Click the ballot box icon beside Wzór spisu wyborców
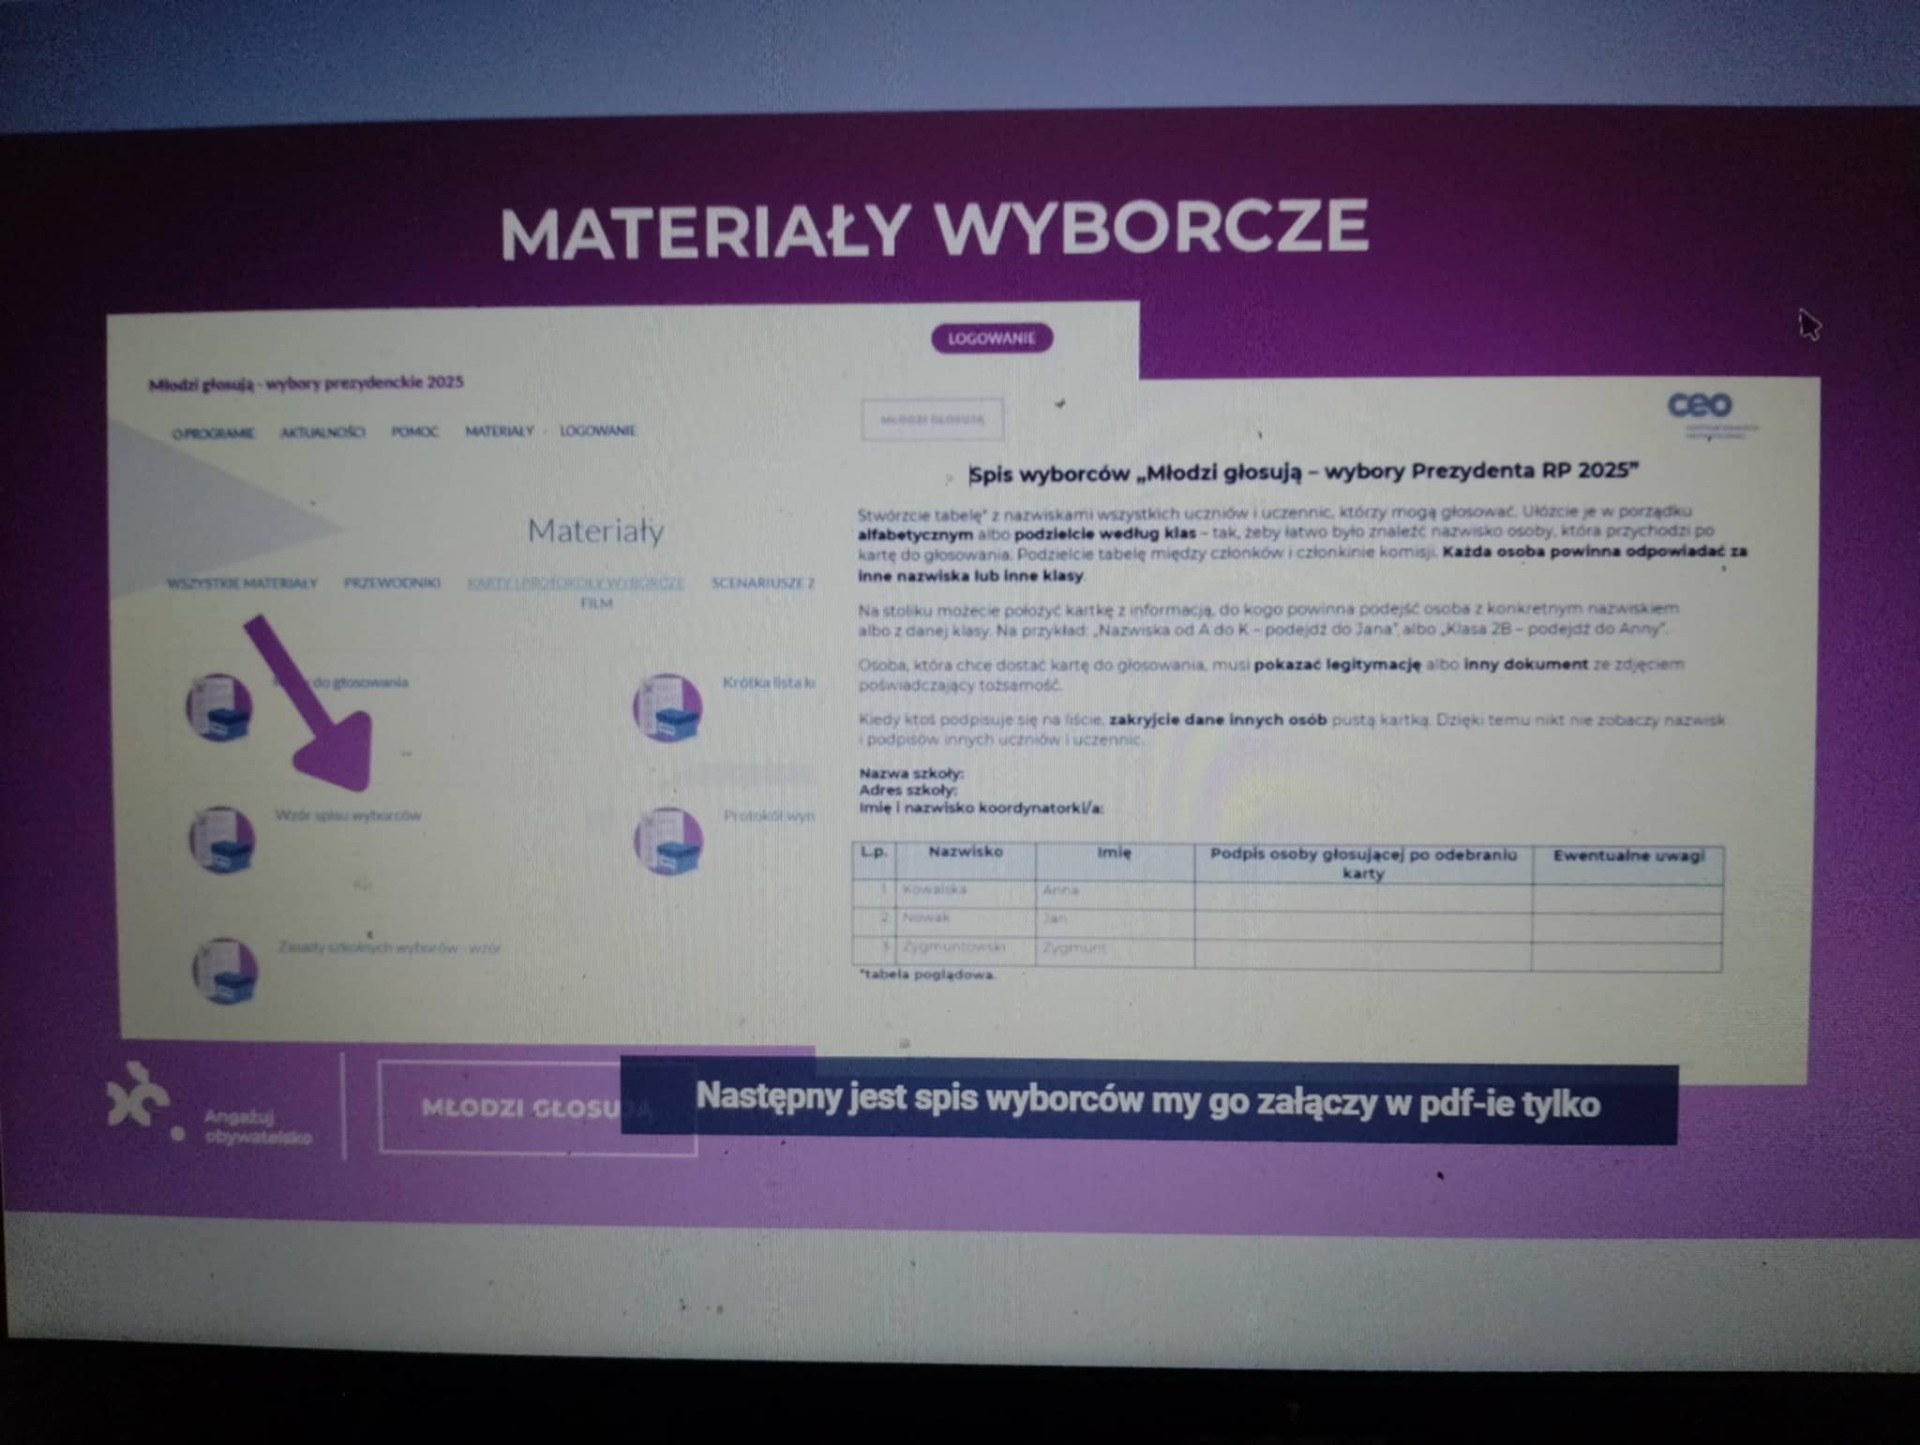Viewport: 1920px width, 1445px height. pyautogui.click(x=222, y=840)
